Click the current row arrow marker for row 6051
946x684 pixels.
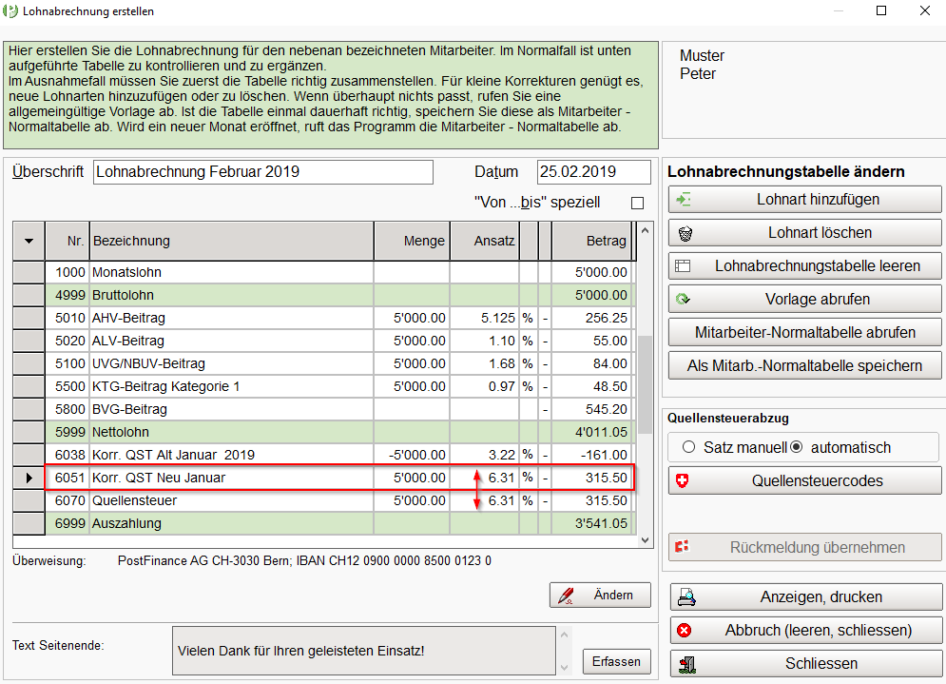coord(29,478)
